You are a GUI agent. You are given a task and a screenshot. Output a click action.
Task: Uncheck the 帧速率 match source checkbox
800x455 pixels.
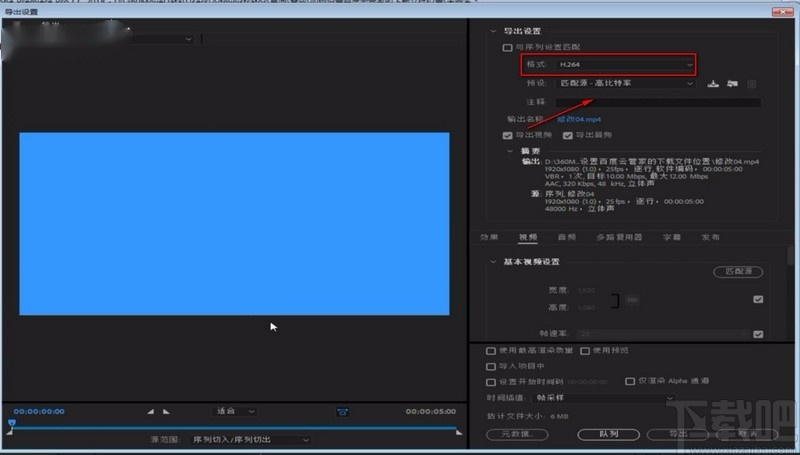click(x=758, y=335)
